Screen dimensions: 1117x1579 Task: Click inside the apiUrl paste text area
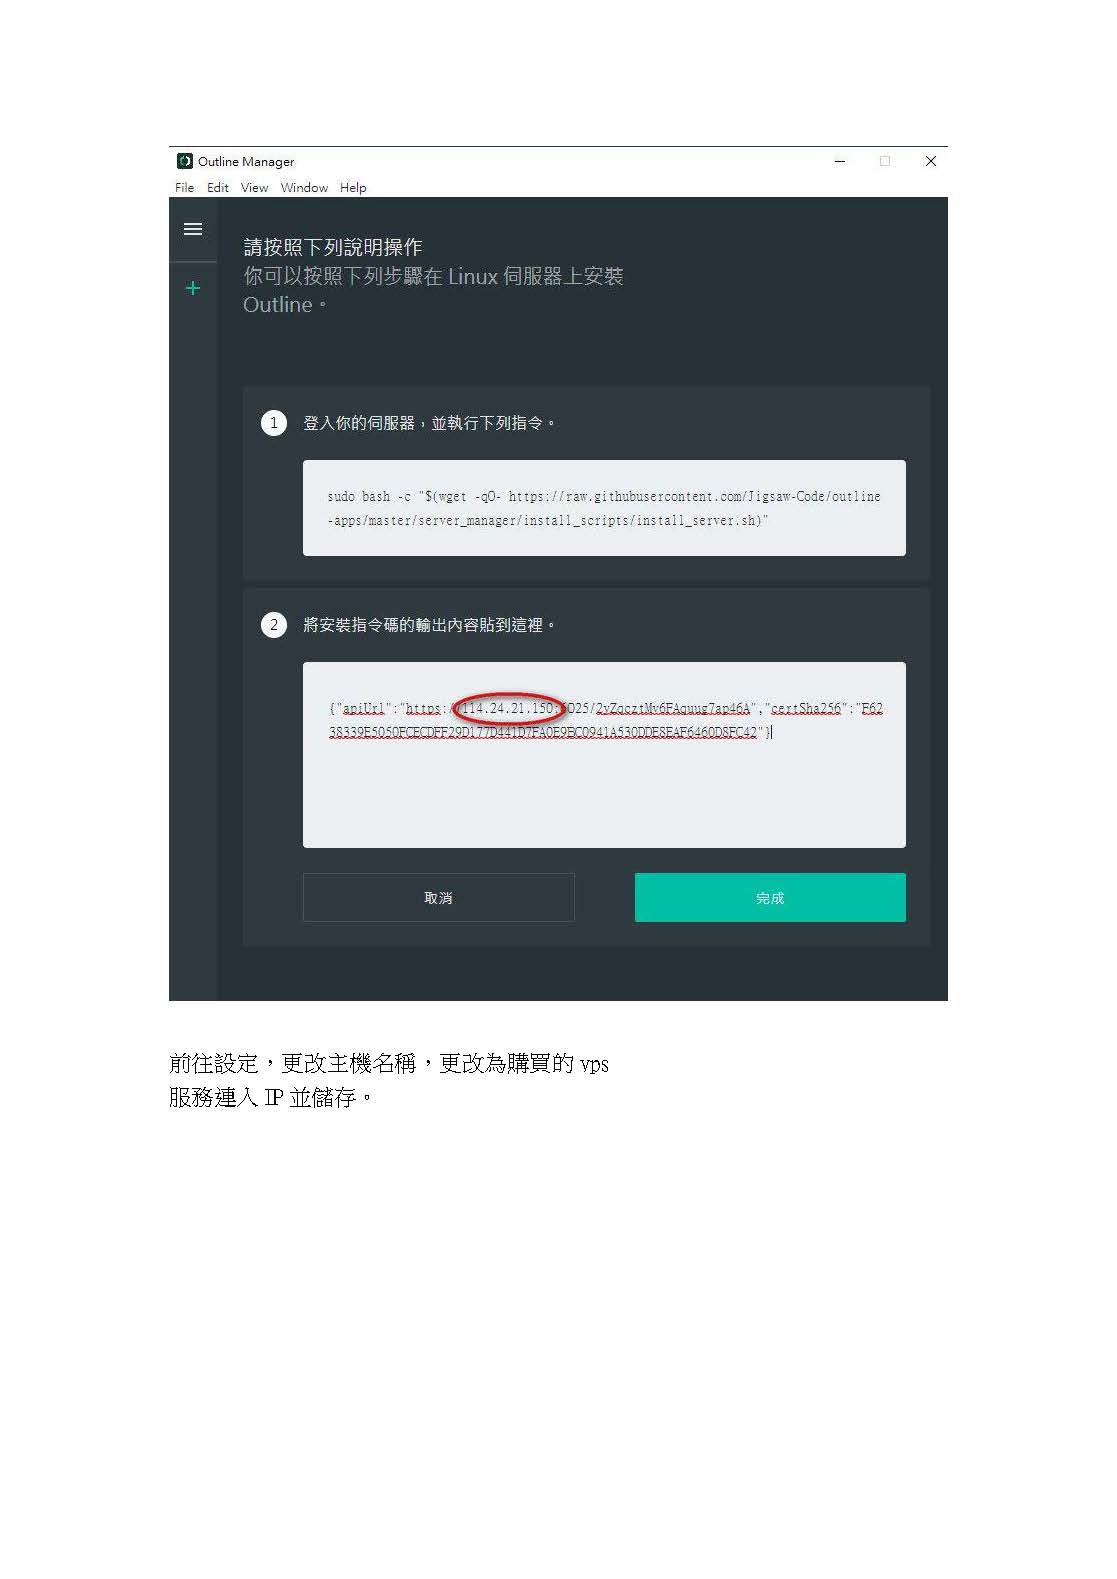click(x=604, y=755)
